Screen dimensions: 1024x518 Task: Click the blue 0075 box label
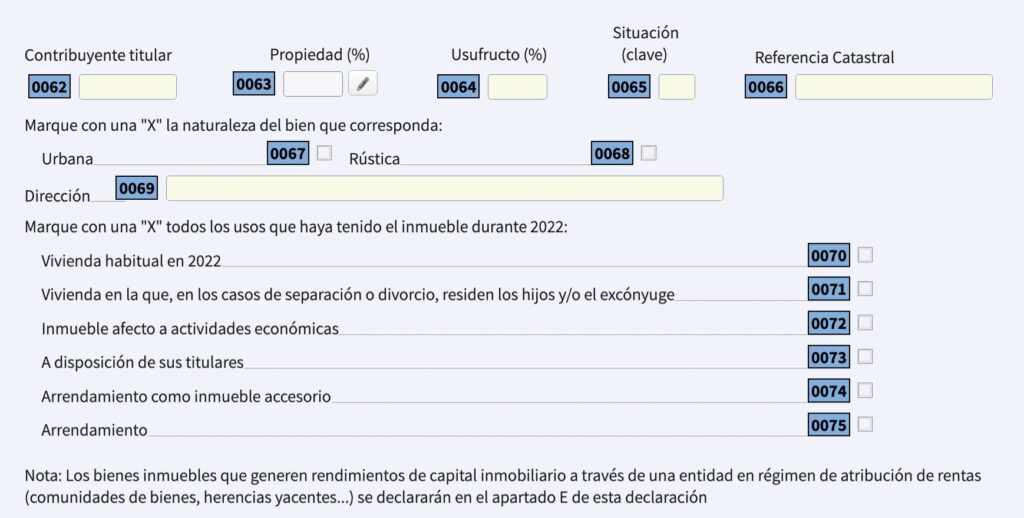point(829,425)
